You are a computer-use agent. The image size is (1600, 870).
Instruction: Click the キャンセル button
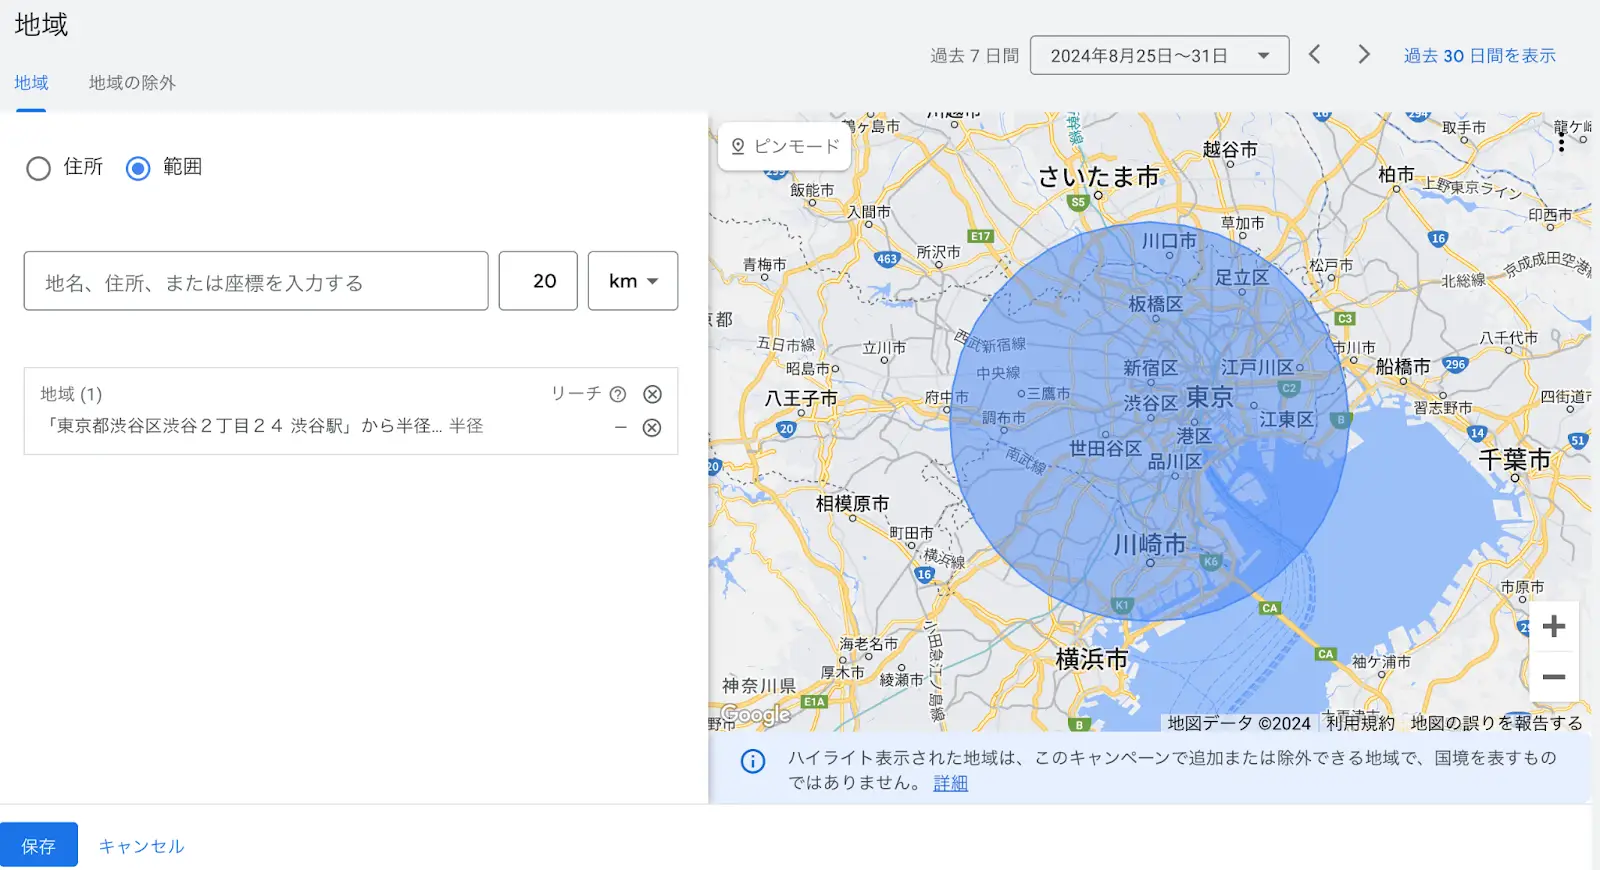click(141, 846)
